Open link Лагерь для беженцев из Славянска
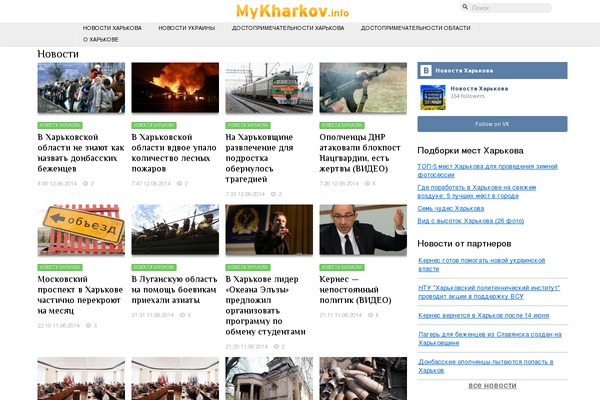 click(489, 338)
